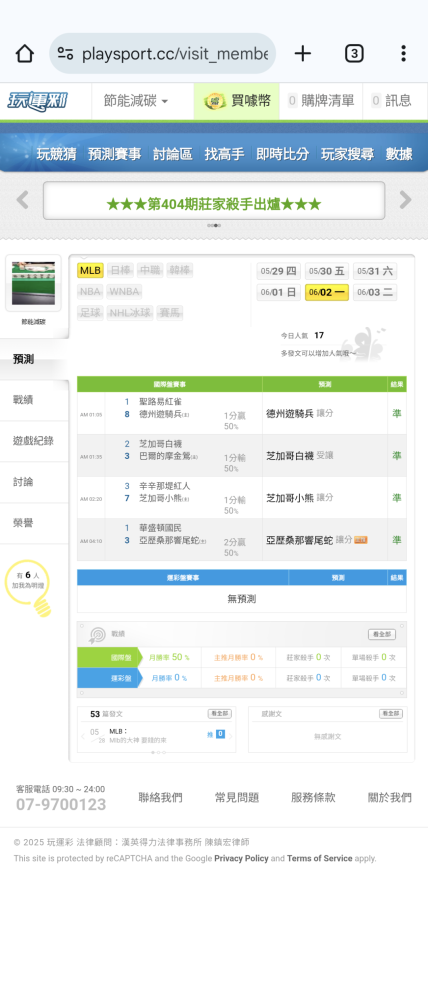Open the 第404期莊家殺手出爐 banner
This screenshot has height=1000, width=428.
pyautogui.click(x=214, y=201)
